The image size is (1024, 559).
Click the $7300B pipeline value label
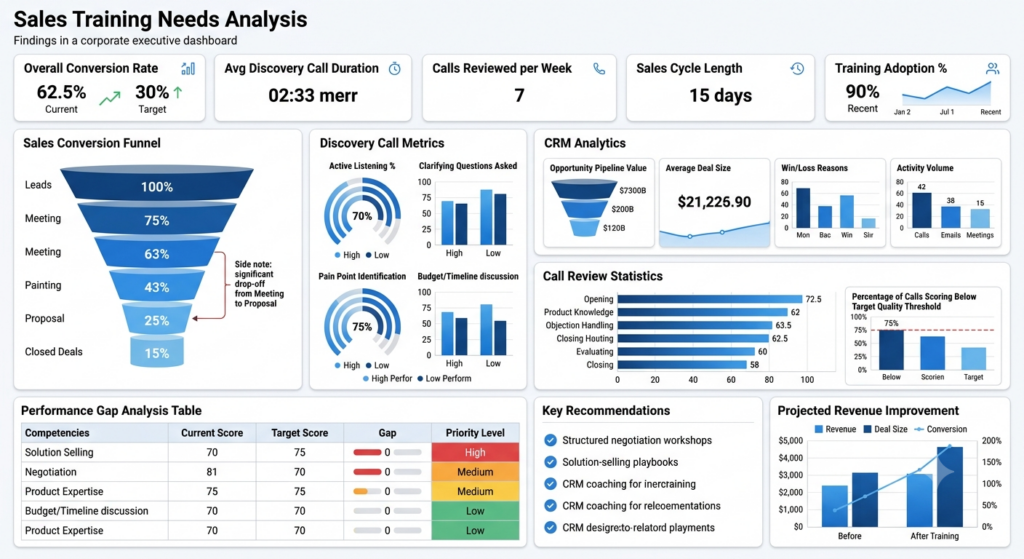coord(632,190)
